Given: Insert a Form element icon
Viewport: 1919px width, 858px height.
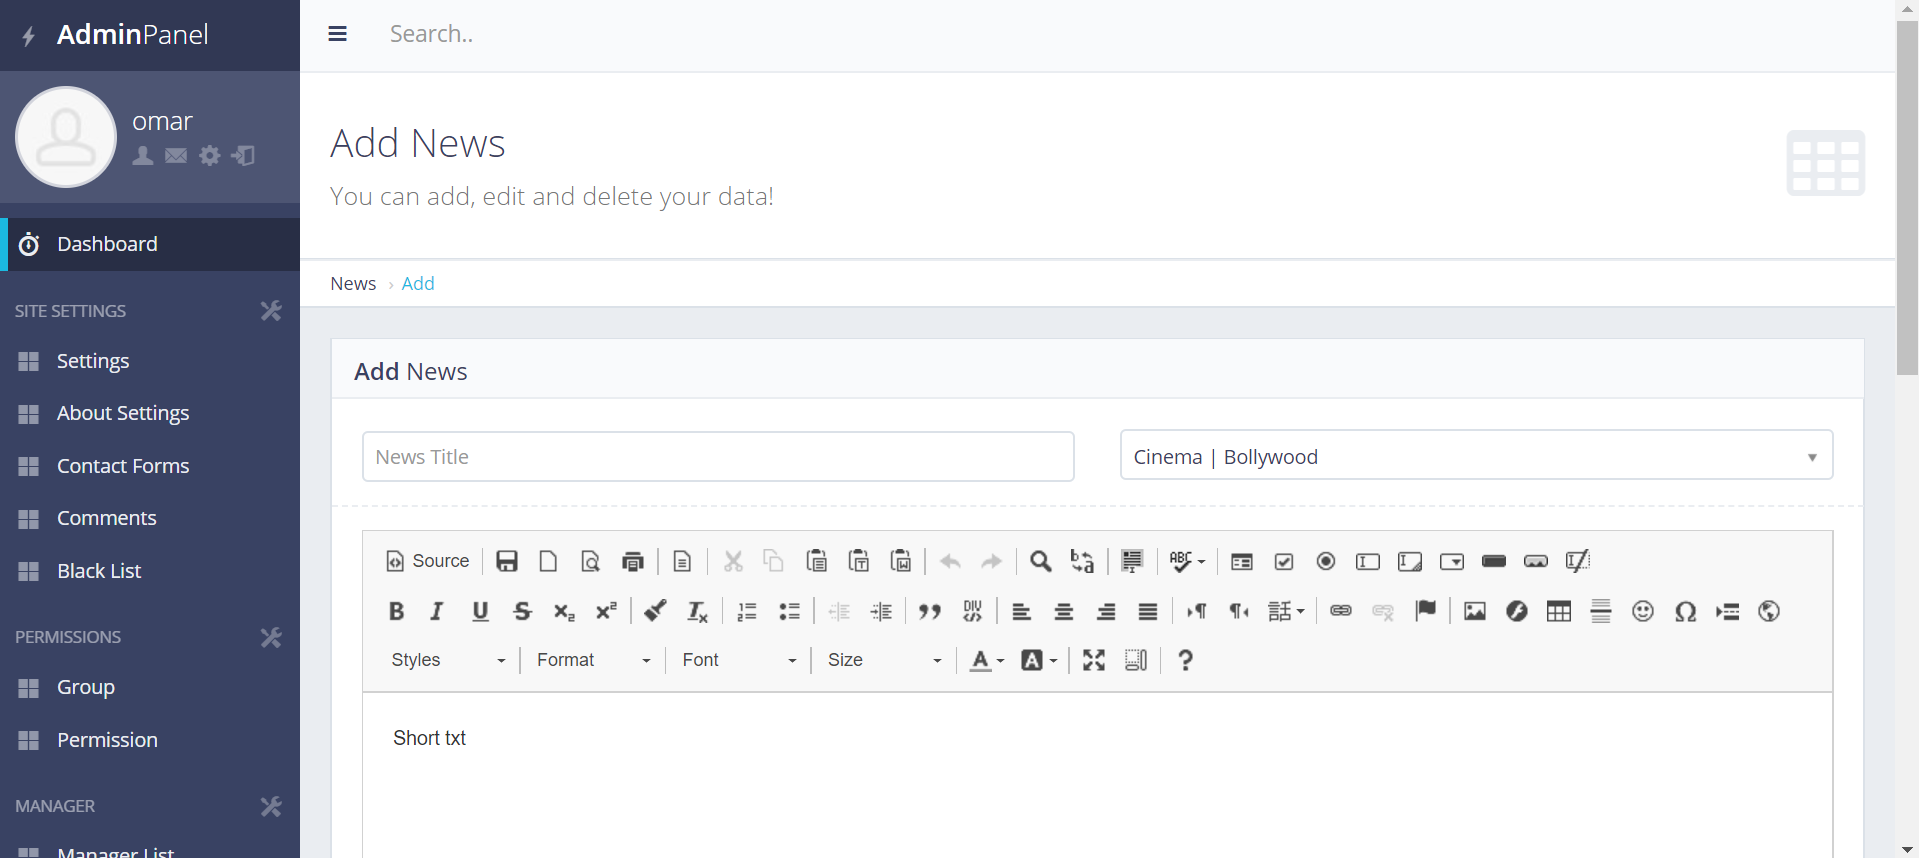Looking at the screenshot, I should coord(1242,561).
